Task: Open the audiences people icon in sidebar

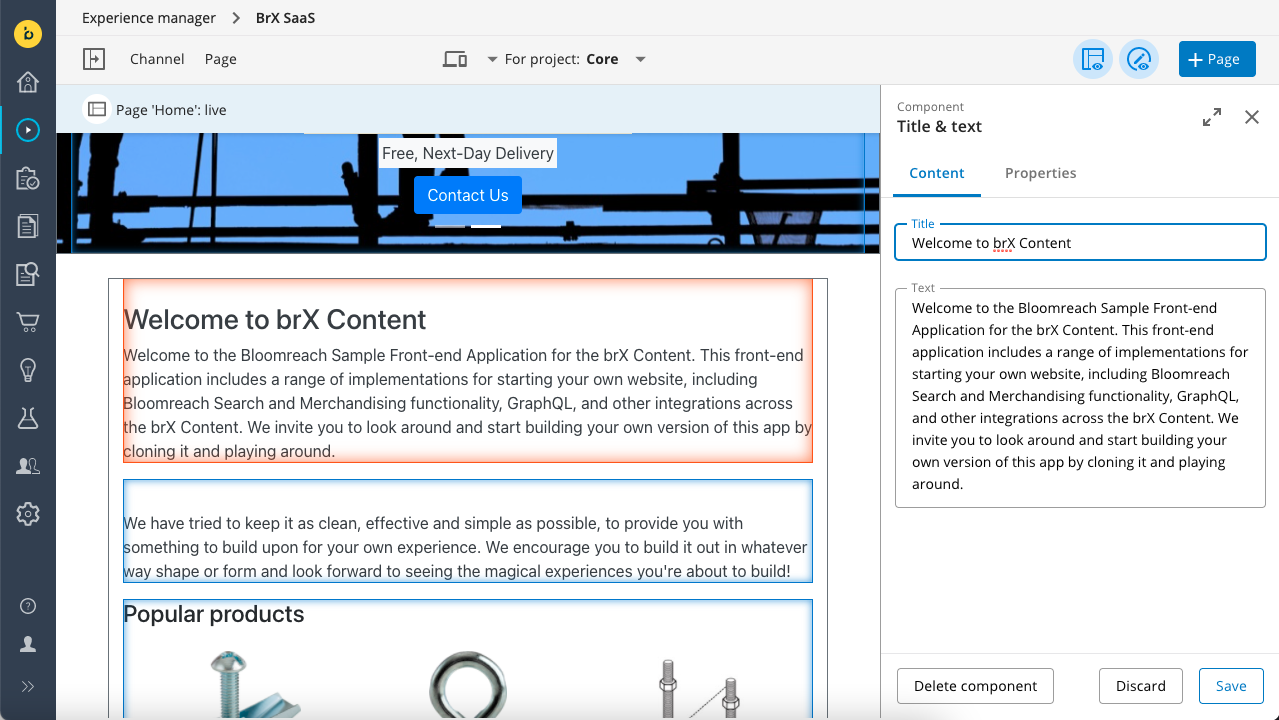Action: click(28, 466)
